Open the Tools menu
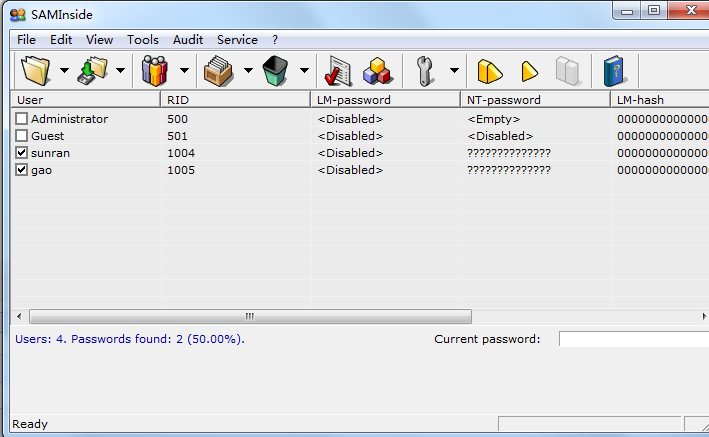Viewport: 709px width, 437px height. tap(143, 40)
